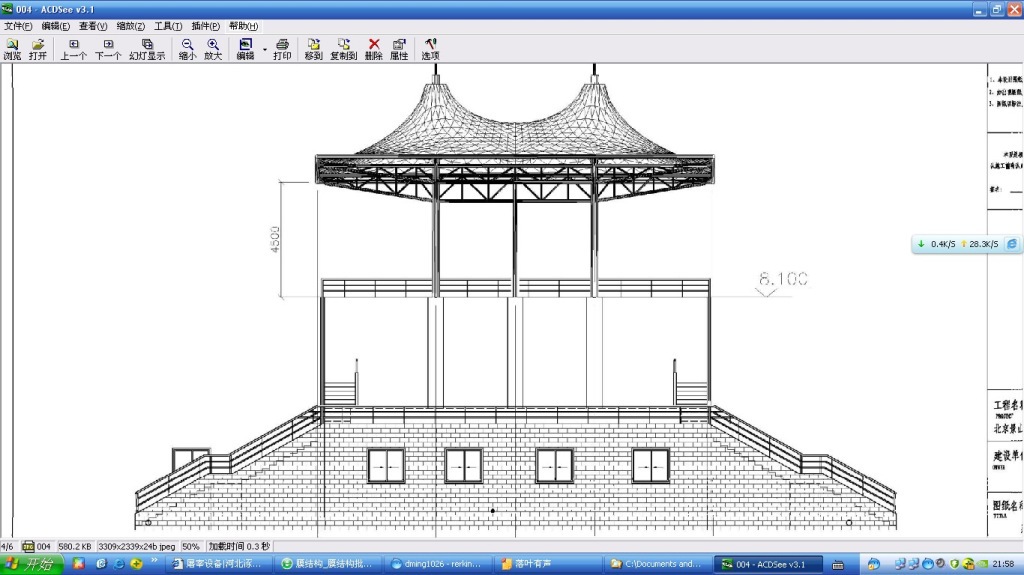Viewport: 1024px width, 575px height.
Task: Click the Copy to (复制到) icon
Action: click(x=343, y=49)
